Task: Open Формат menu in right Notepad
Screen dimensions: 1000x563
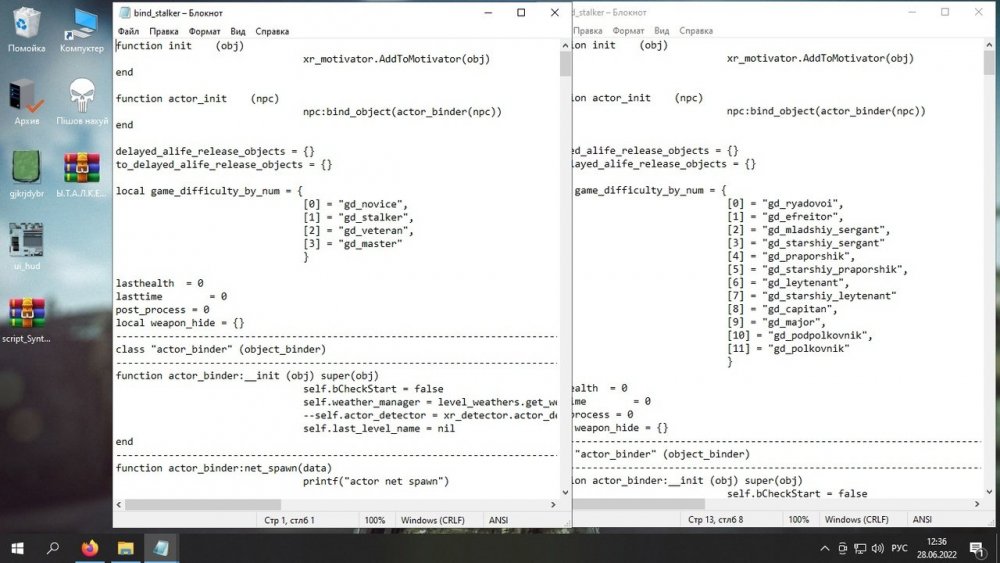Action: [x=628, y=31]
